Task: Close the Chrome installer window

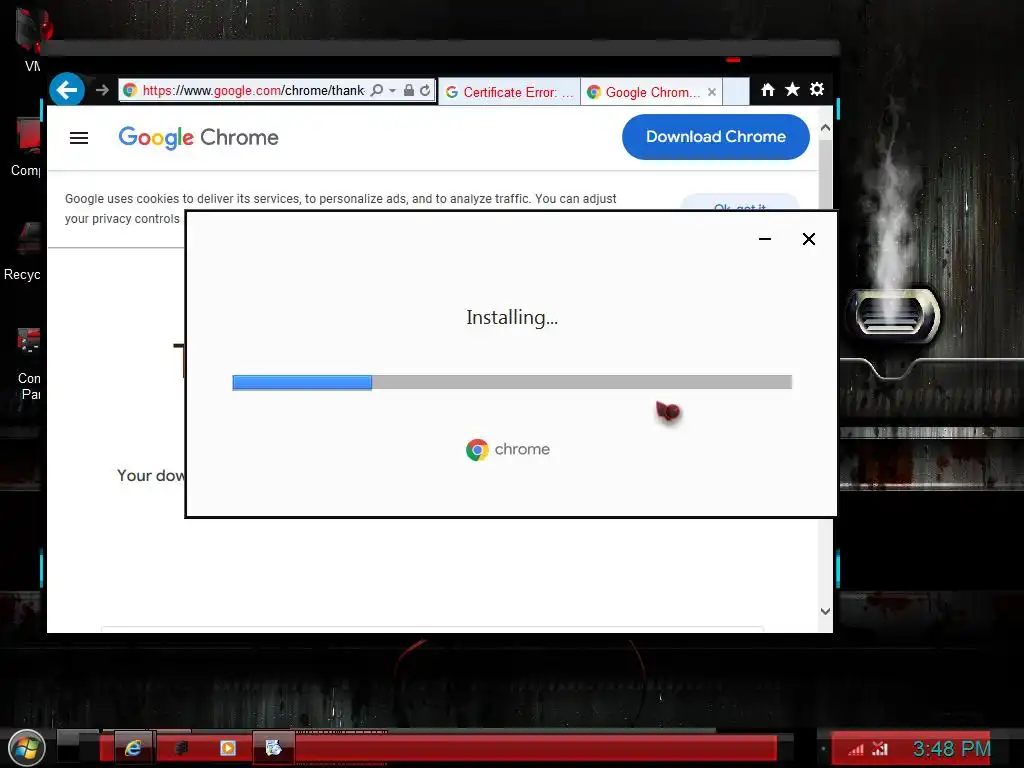Action: click(808, 239)
